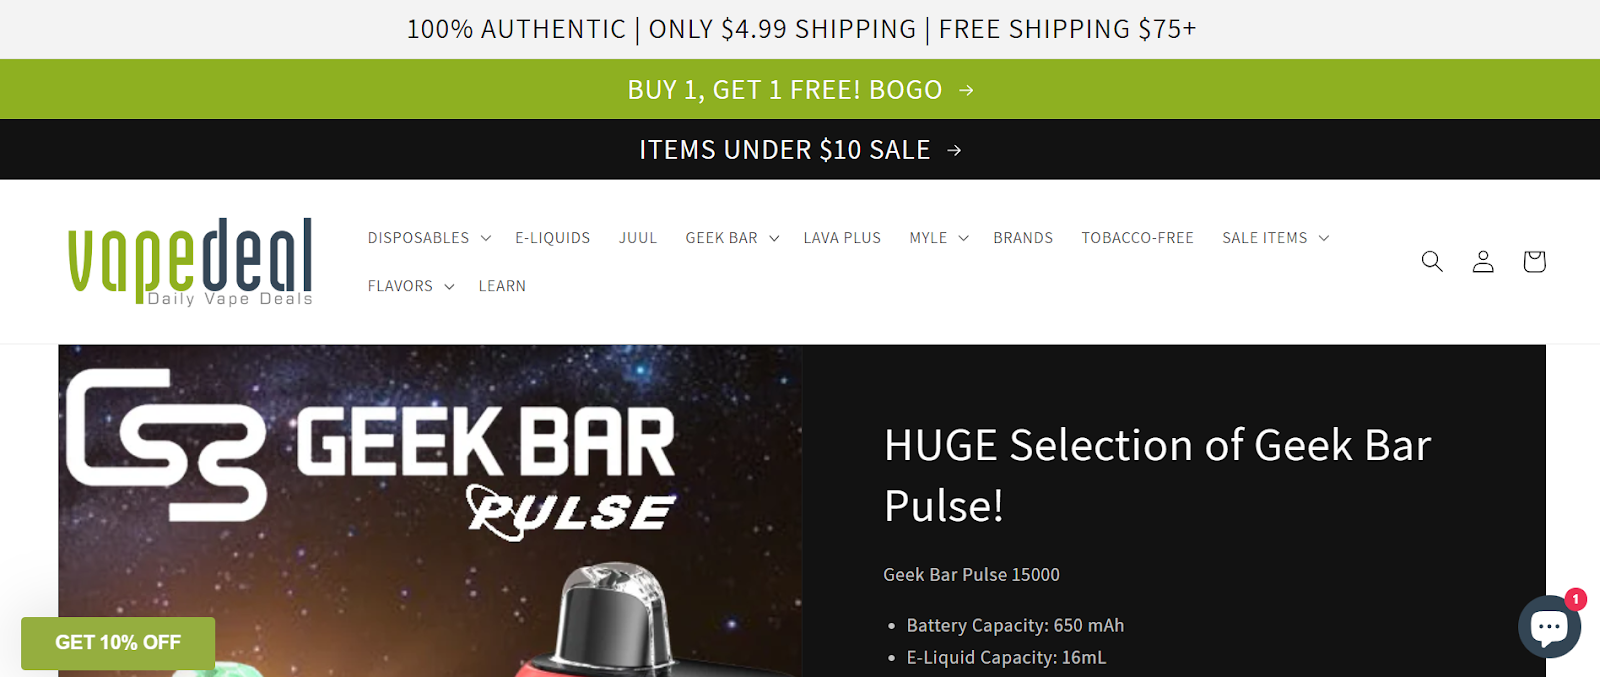Image resolution: width=1600 pixels, height=677 pixels.
Task: Select the Lava Plus menu item
Action: point(842,238)
